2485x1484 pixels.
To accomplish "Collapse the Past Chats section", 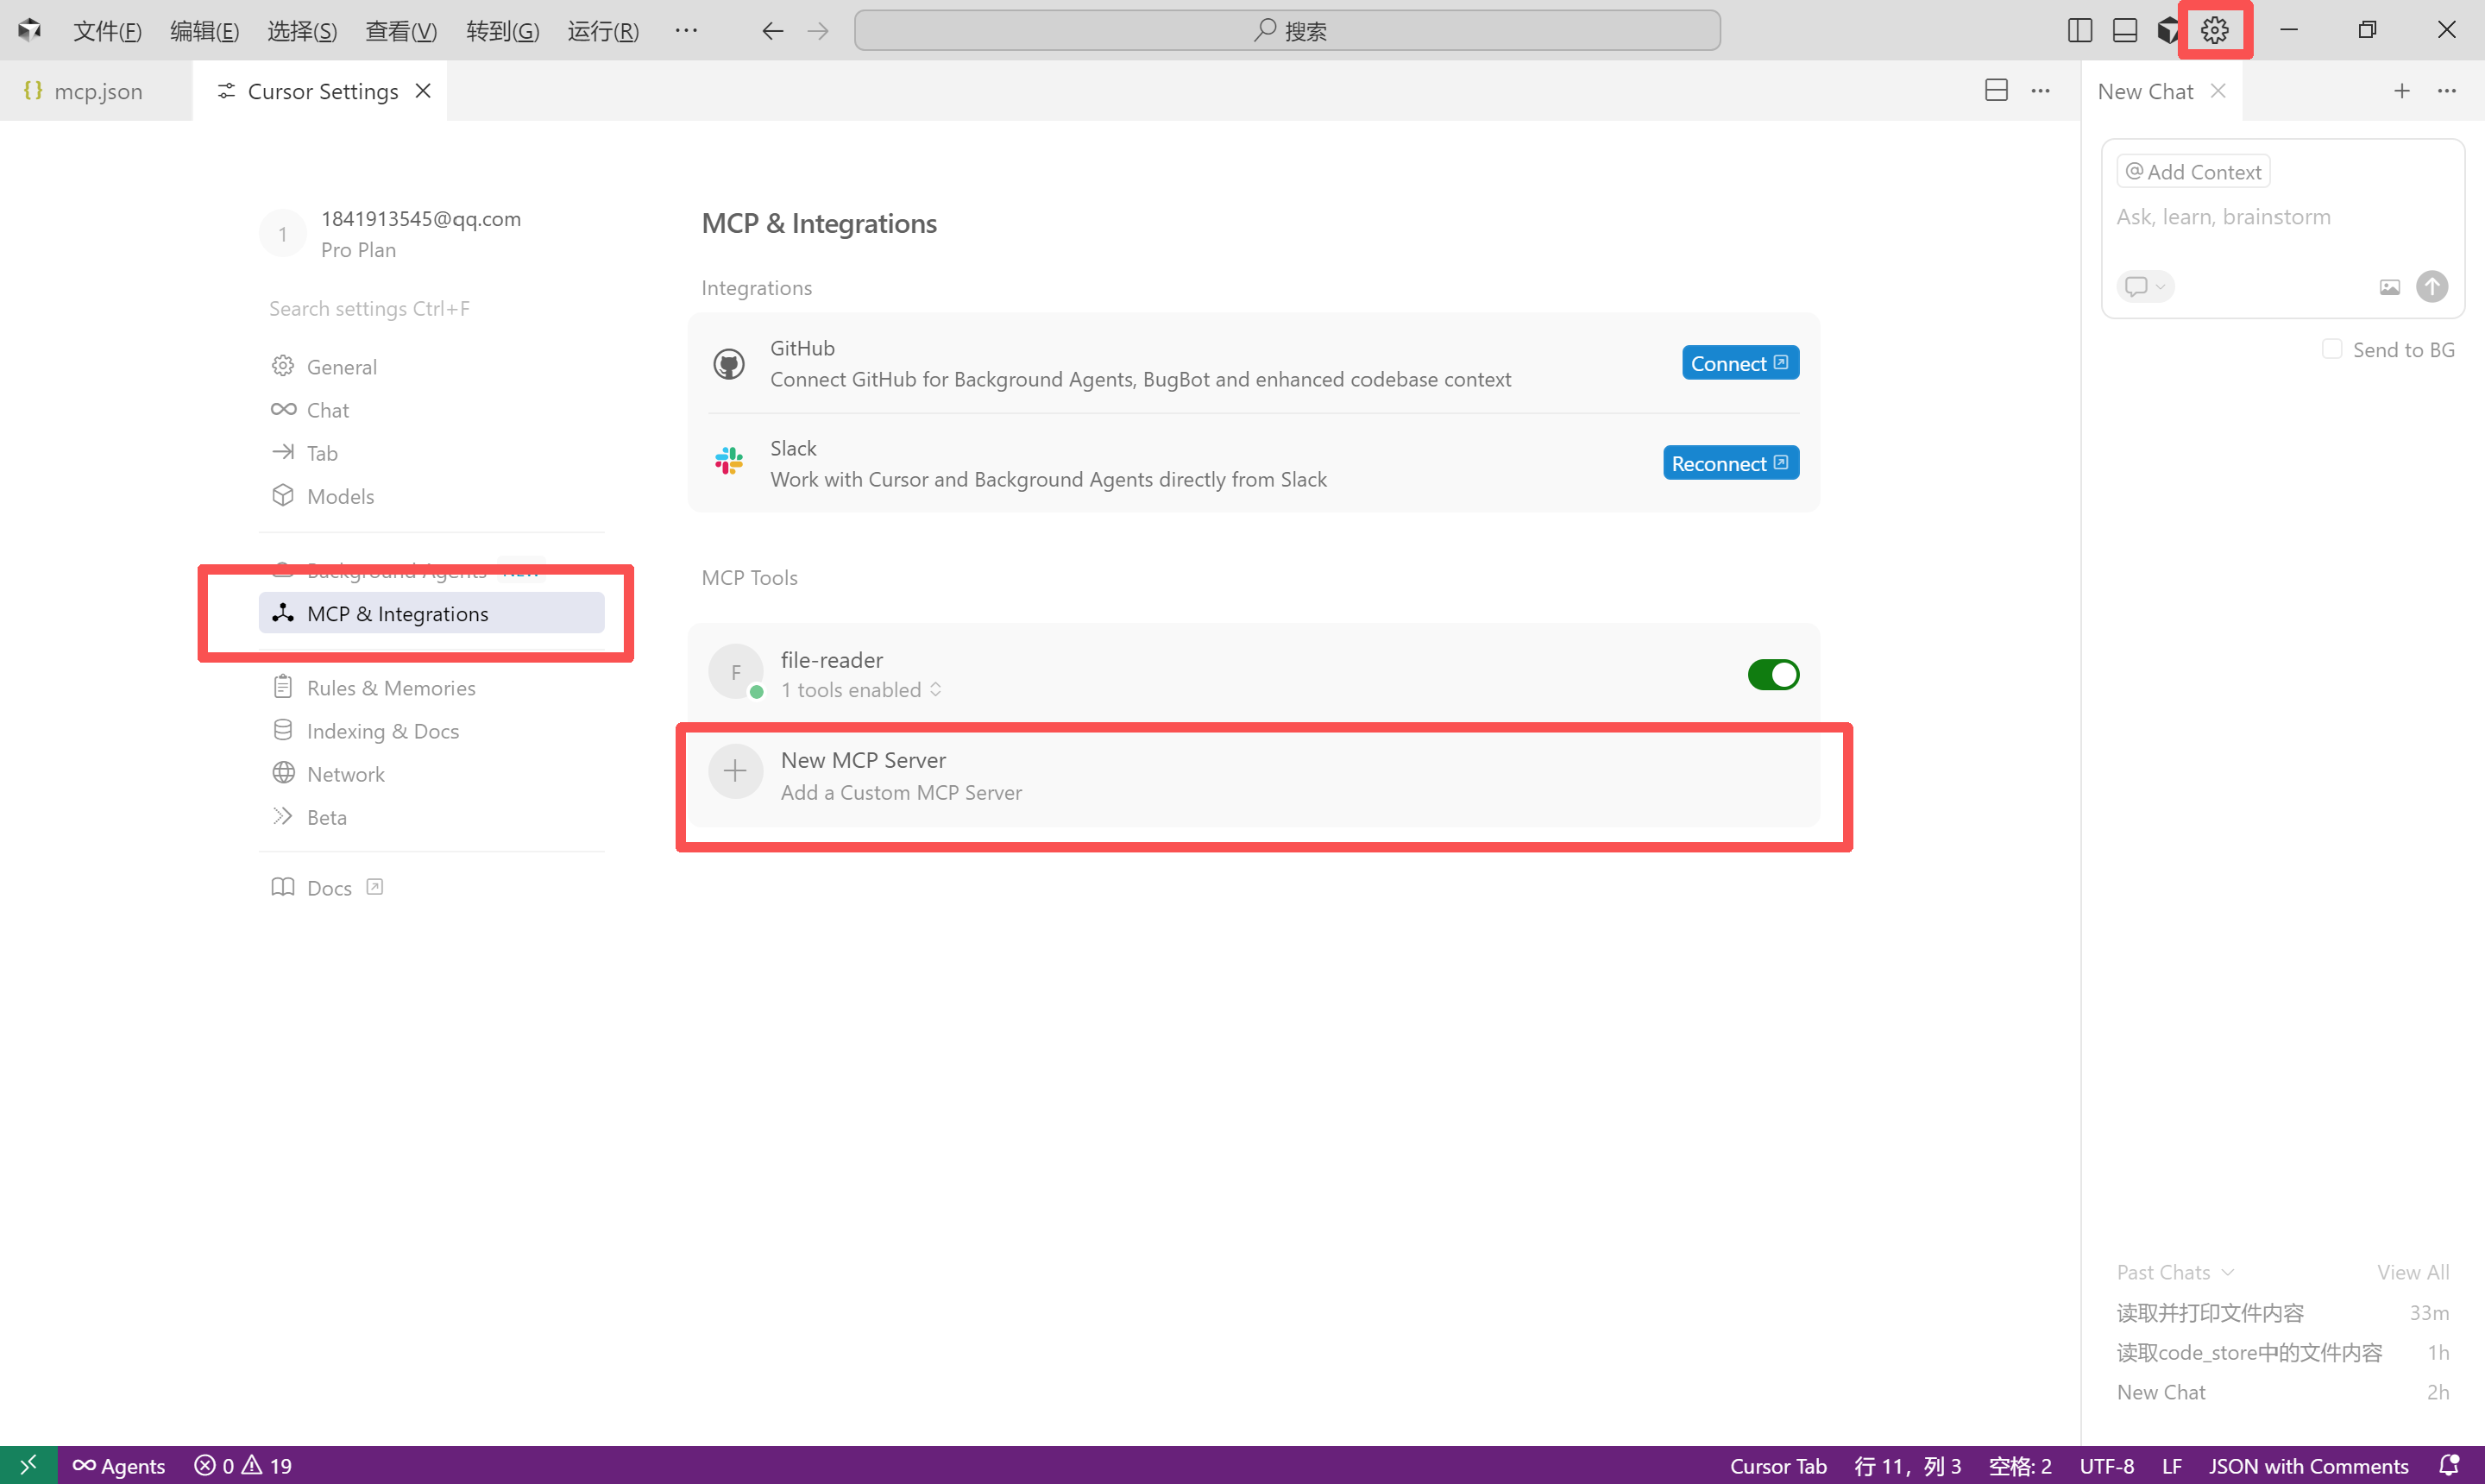I will point(2174,1272).
